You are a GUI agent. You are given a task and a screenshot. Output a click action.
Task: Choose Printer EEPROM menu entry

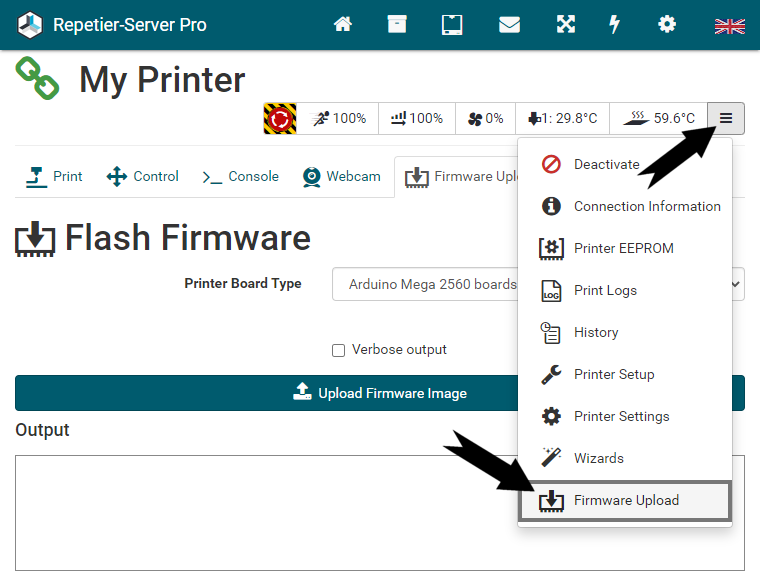(623, 248)
